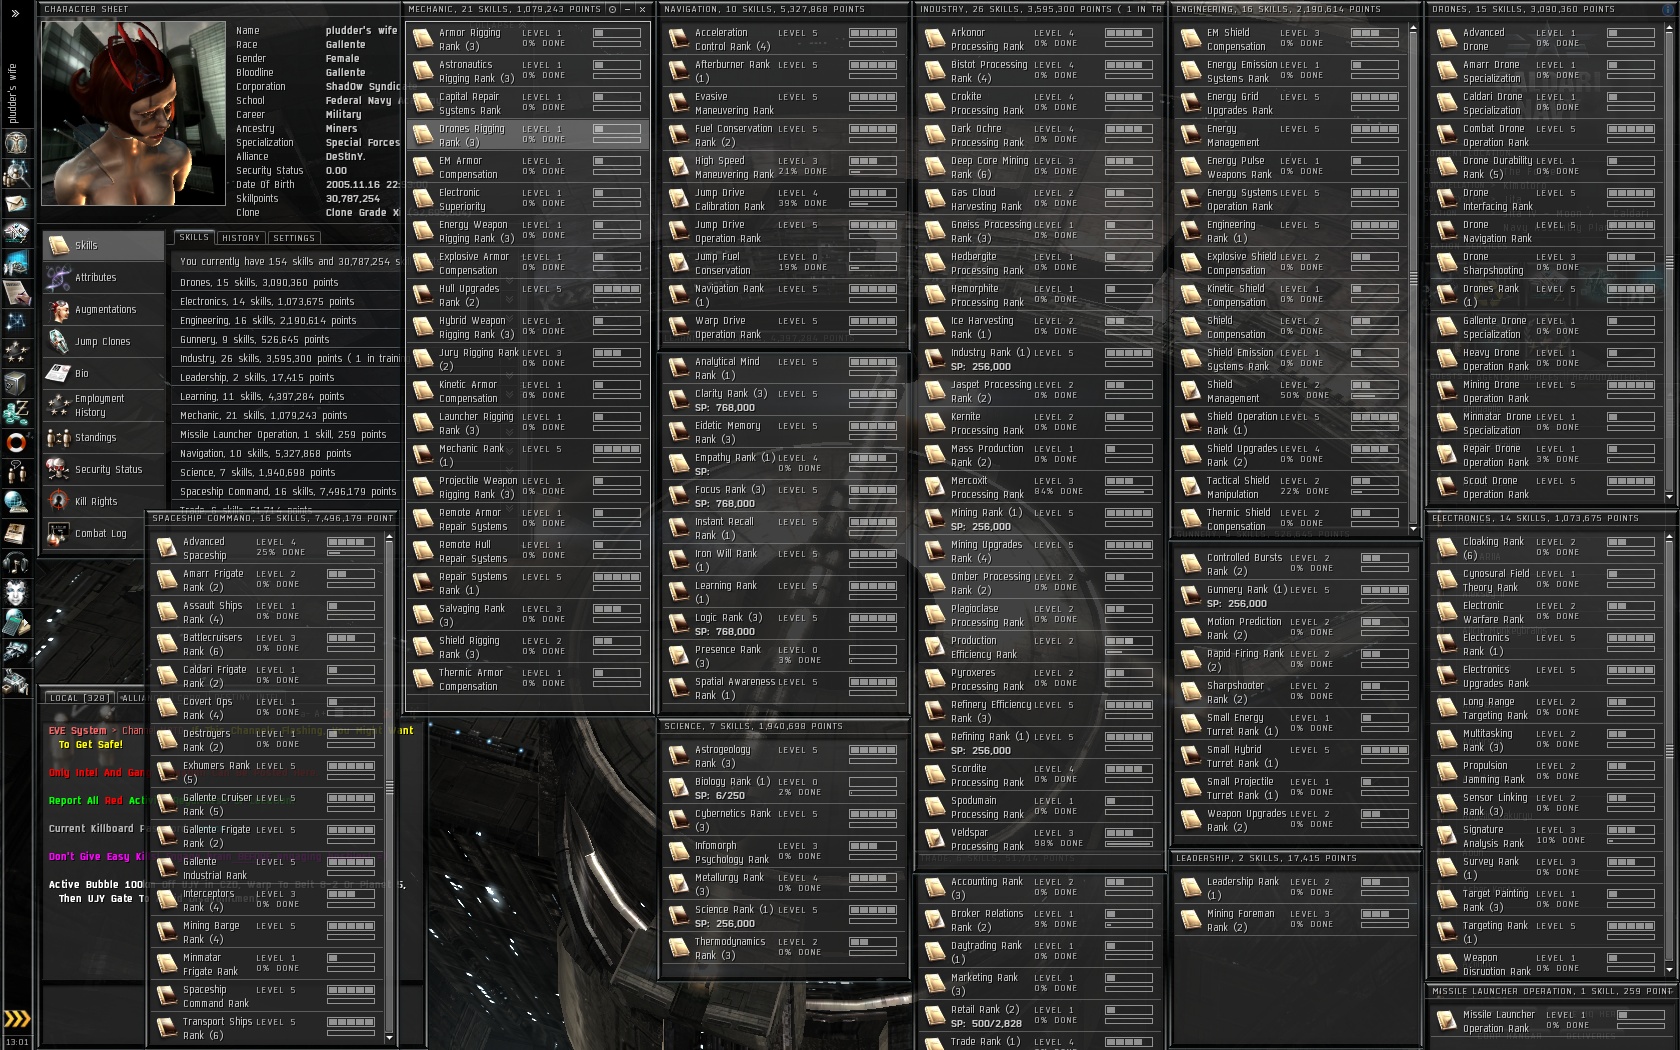The width and height of the screenshot is (1680, 1050).
Task: Open the Bio section
Action: [104, 373]
